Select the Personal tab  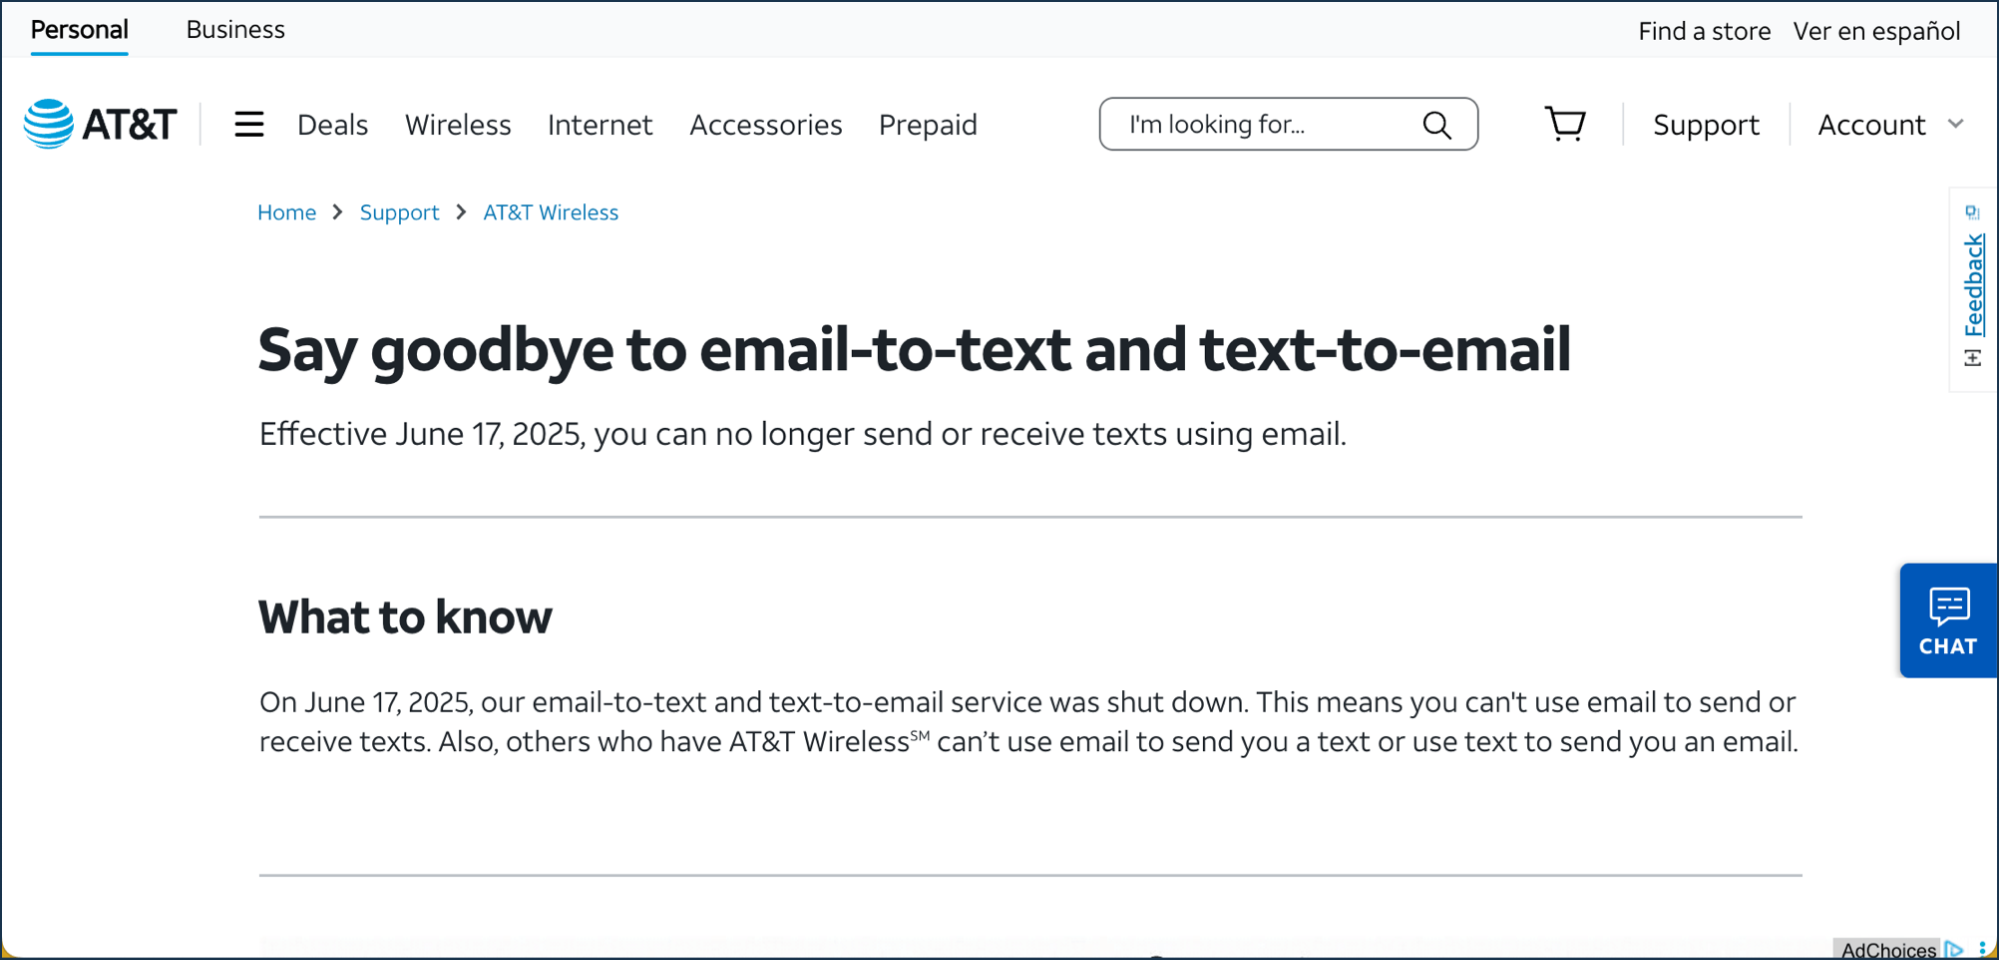point(79,30)
